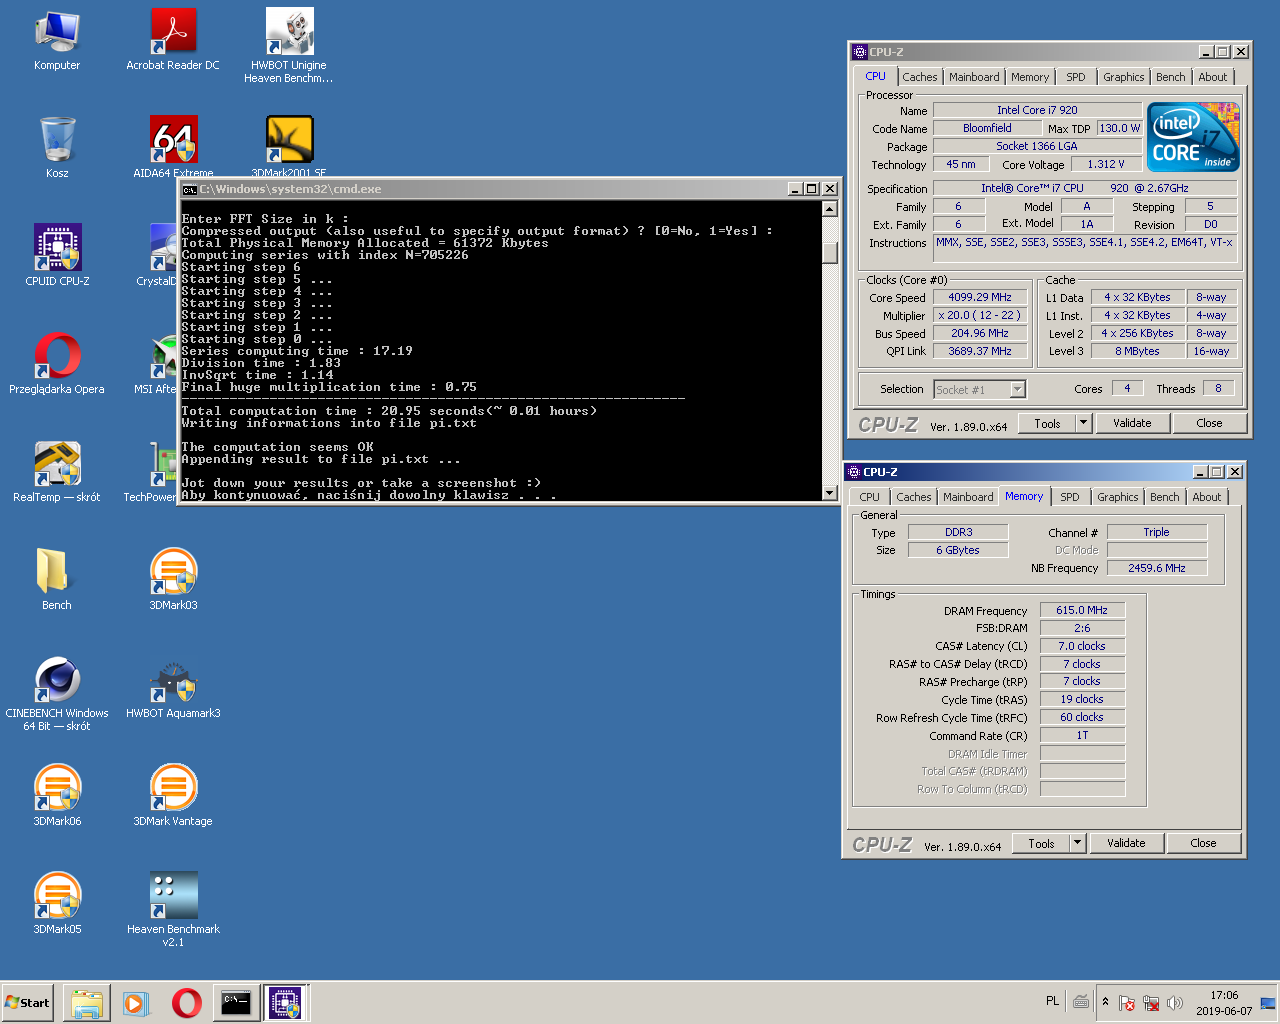Screen dimensions: 1280x1024
Task: Launch Heaven Benchmark v2.1 shortcut
Action: (173, 909)
